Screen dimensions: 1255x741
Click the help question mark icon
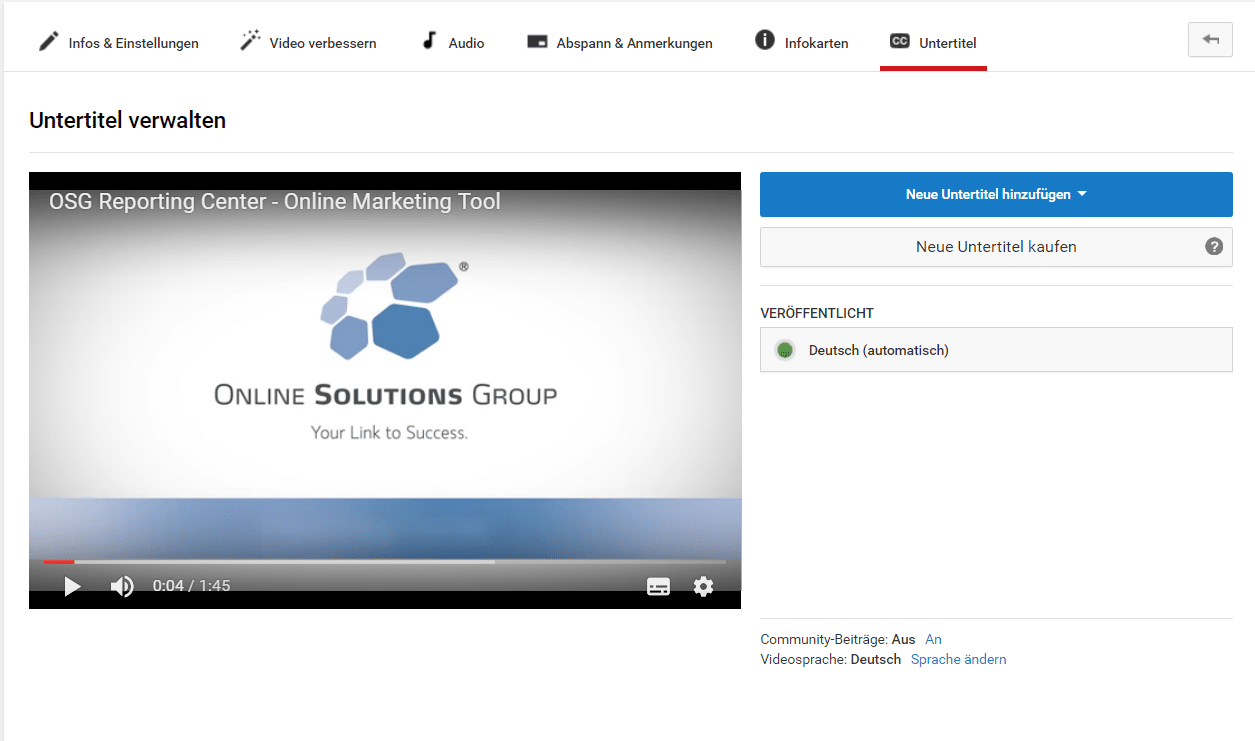coord(1214,246)
